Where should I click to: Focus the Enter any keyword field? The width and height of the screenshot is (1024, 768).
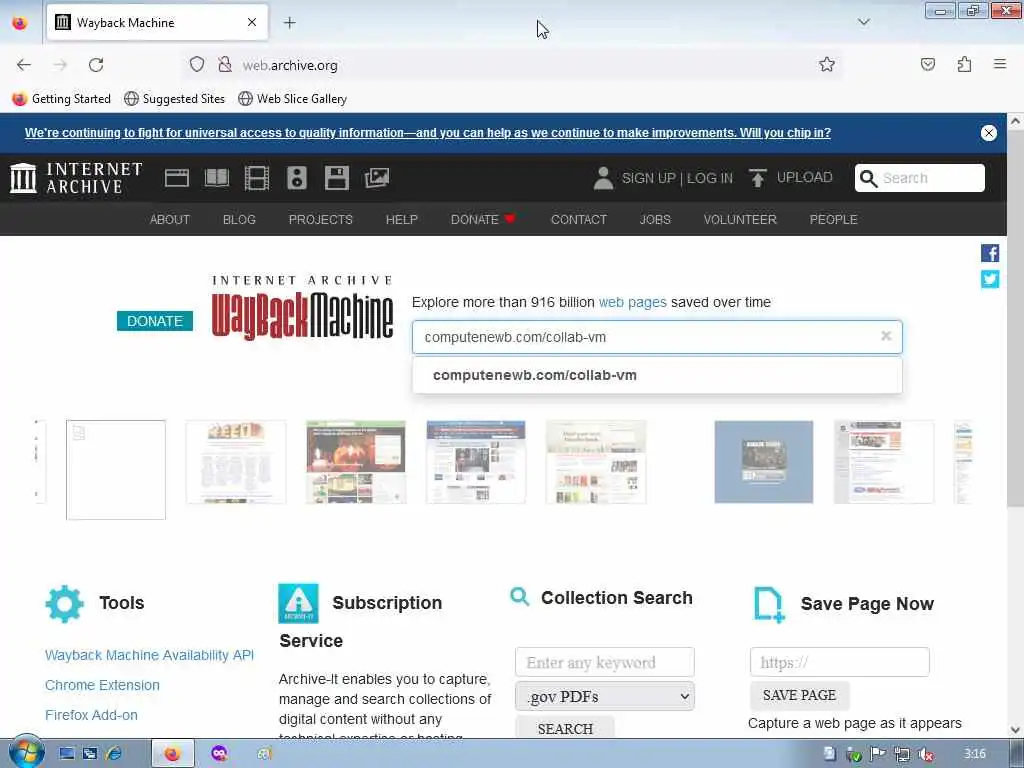coord(605,662)
